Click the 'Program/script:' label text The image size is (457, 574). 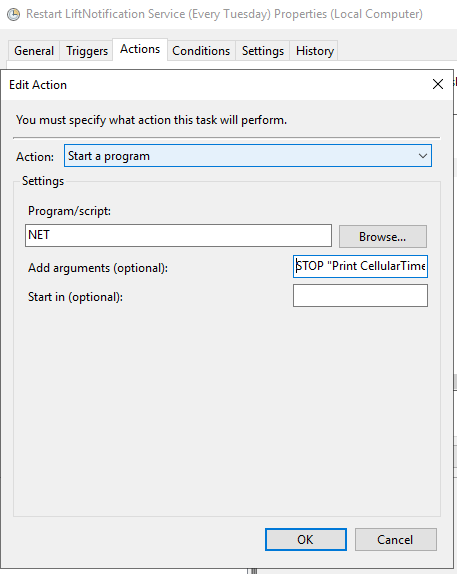pyautogui.click(x=69, y=211)
